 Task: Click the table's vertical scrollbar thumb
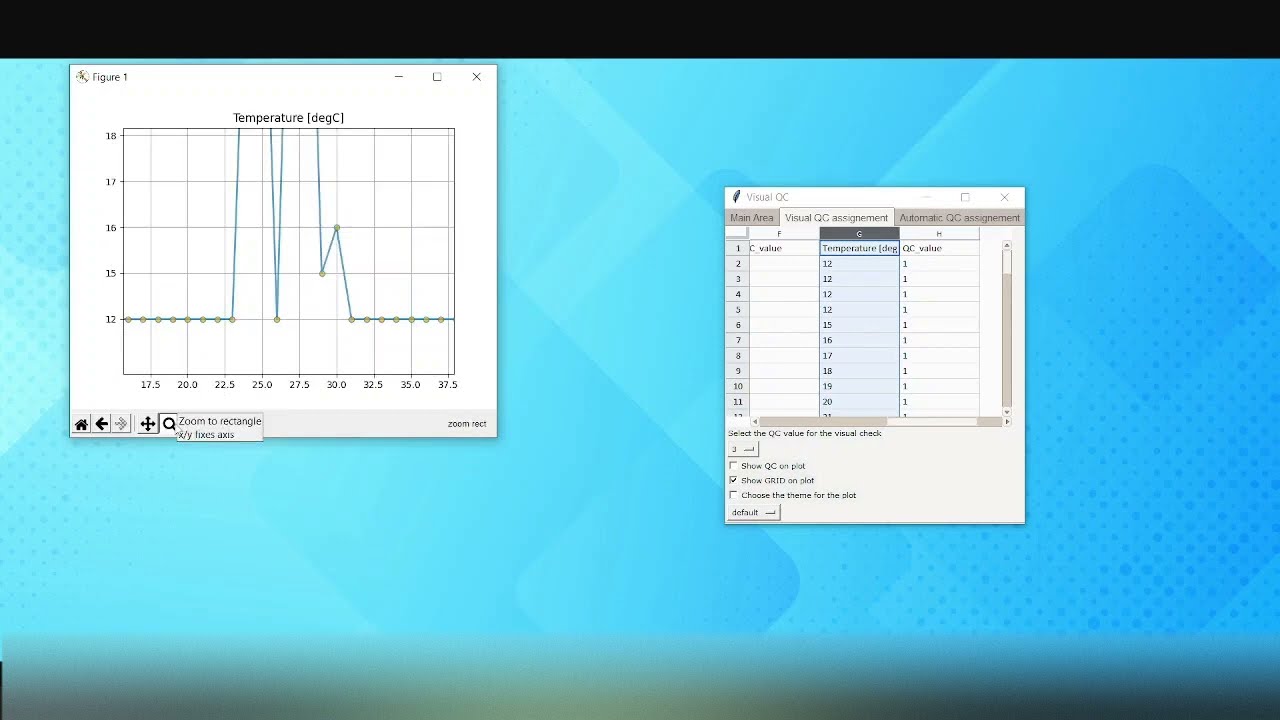pos(1007,262)
